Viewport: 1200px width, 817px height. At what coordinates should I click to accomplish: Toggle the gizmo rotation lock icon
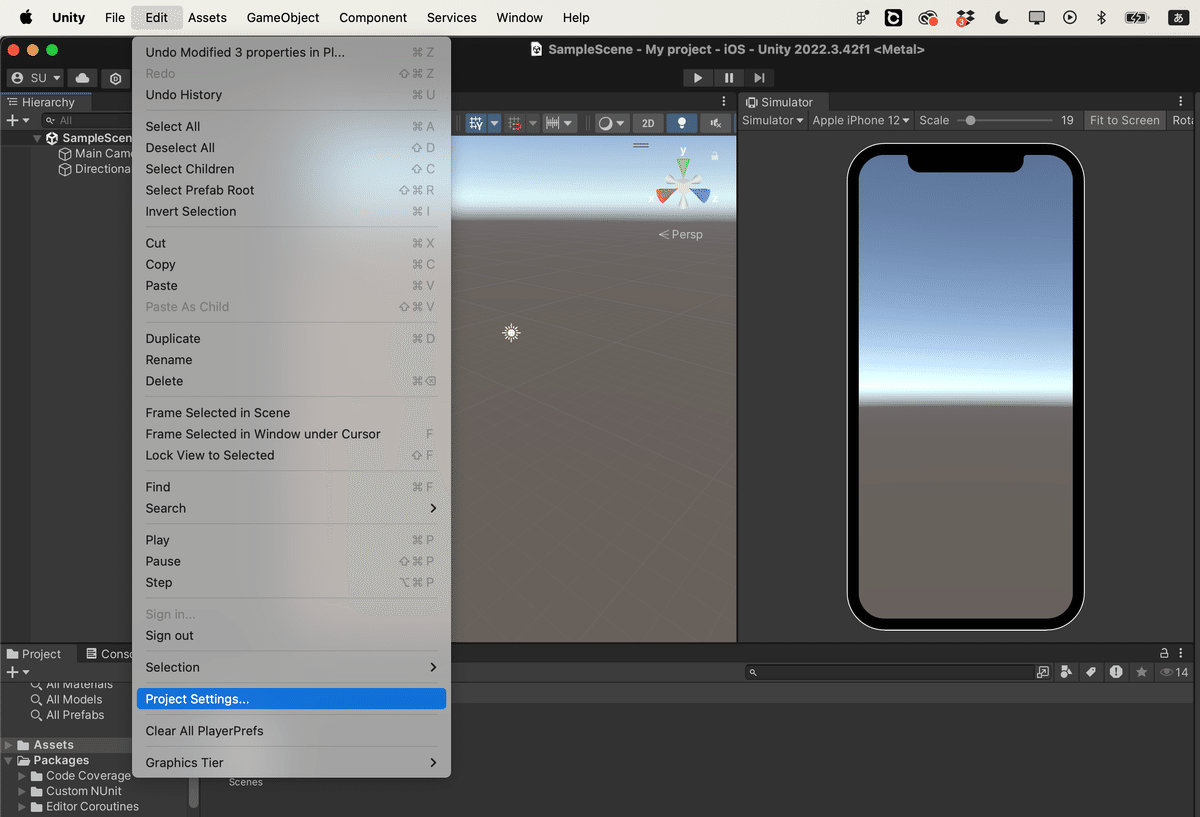715,156
